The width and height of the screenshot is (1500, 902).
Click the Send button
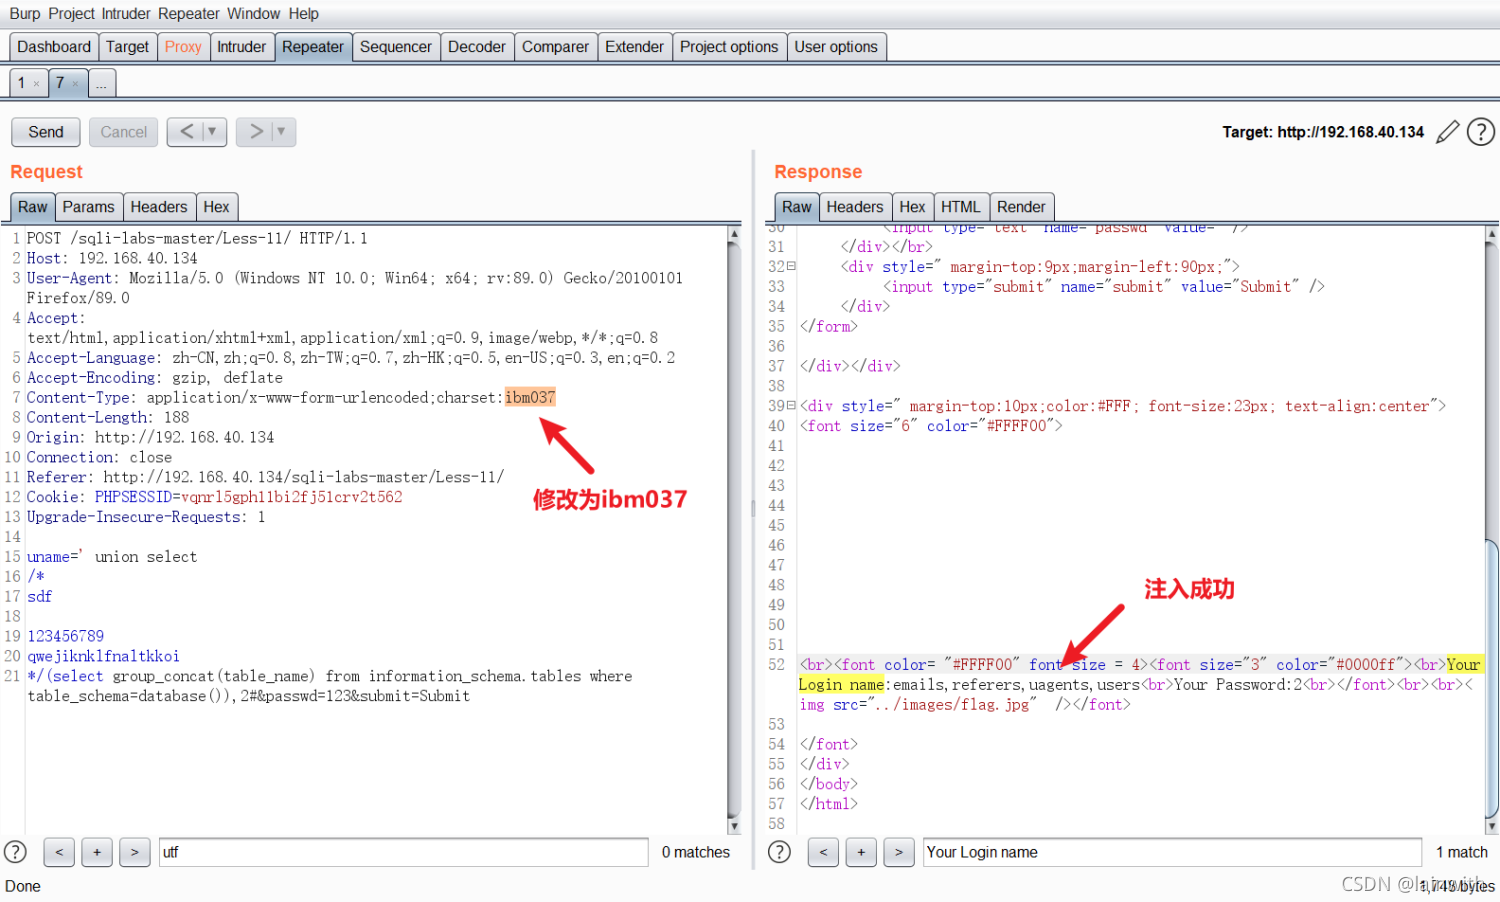46,132
